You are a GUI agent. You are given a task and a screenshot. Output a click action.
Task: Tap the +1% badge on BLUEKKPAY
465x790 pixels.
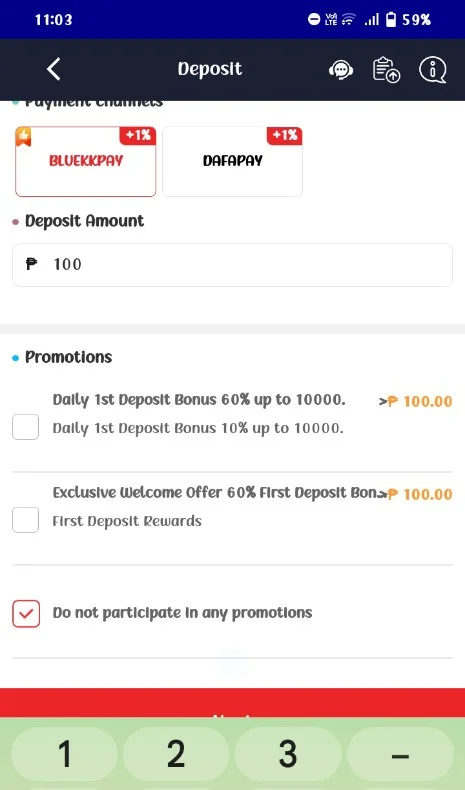point(138,135)
